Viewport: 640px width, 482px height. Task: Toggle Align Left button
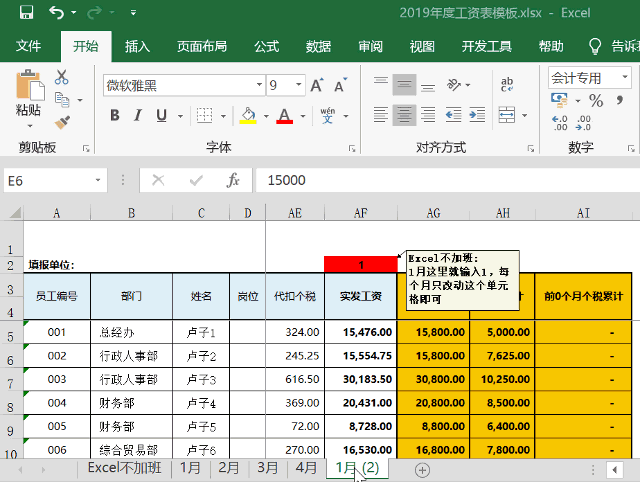tap(381, 115)
